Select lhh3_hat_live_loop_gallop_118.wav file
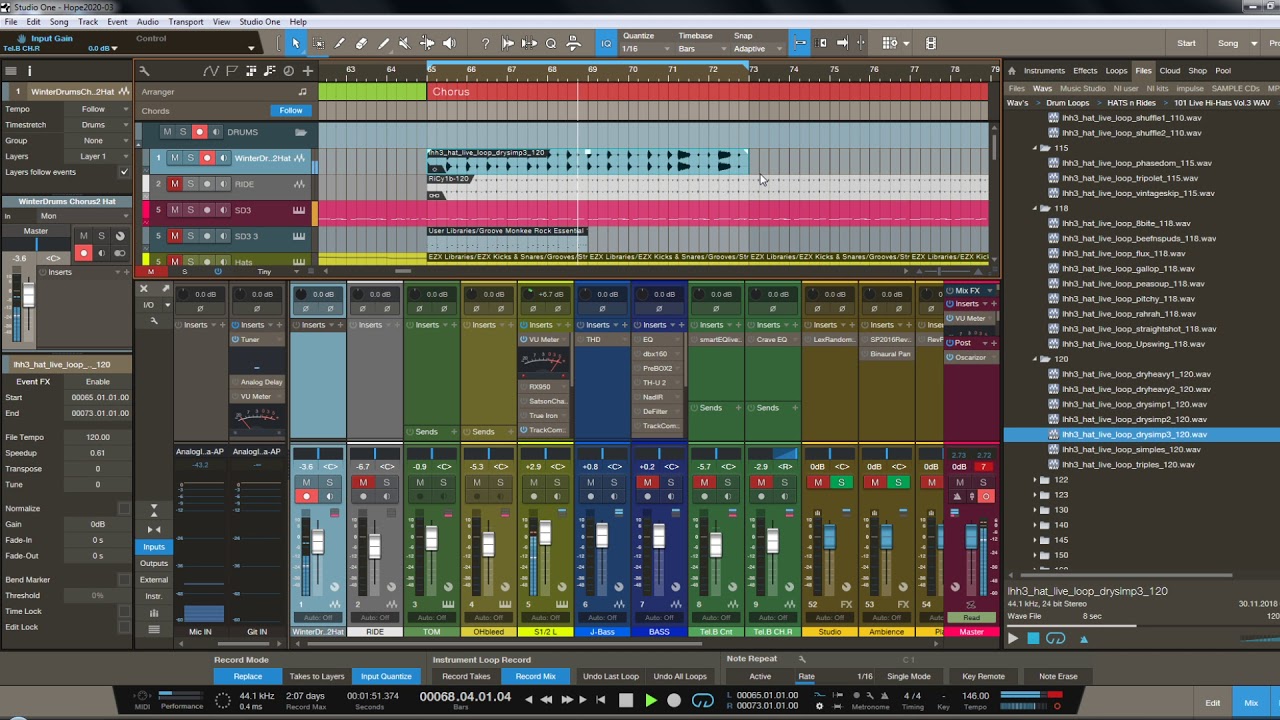This screenshot has height=720, width=1280. [x=1136, y=268]
